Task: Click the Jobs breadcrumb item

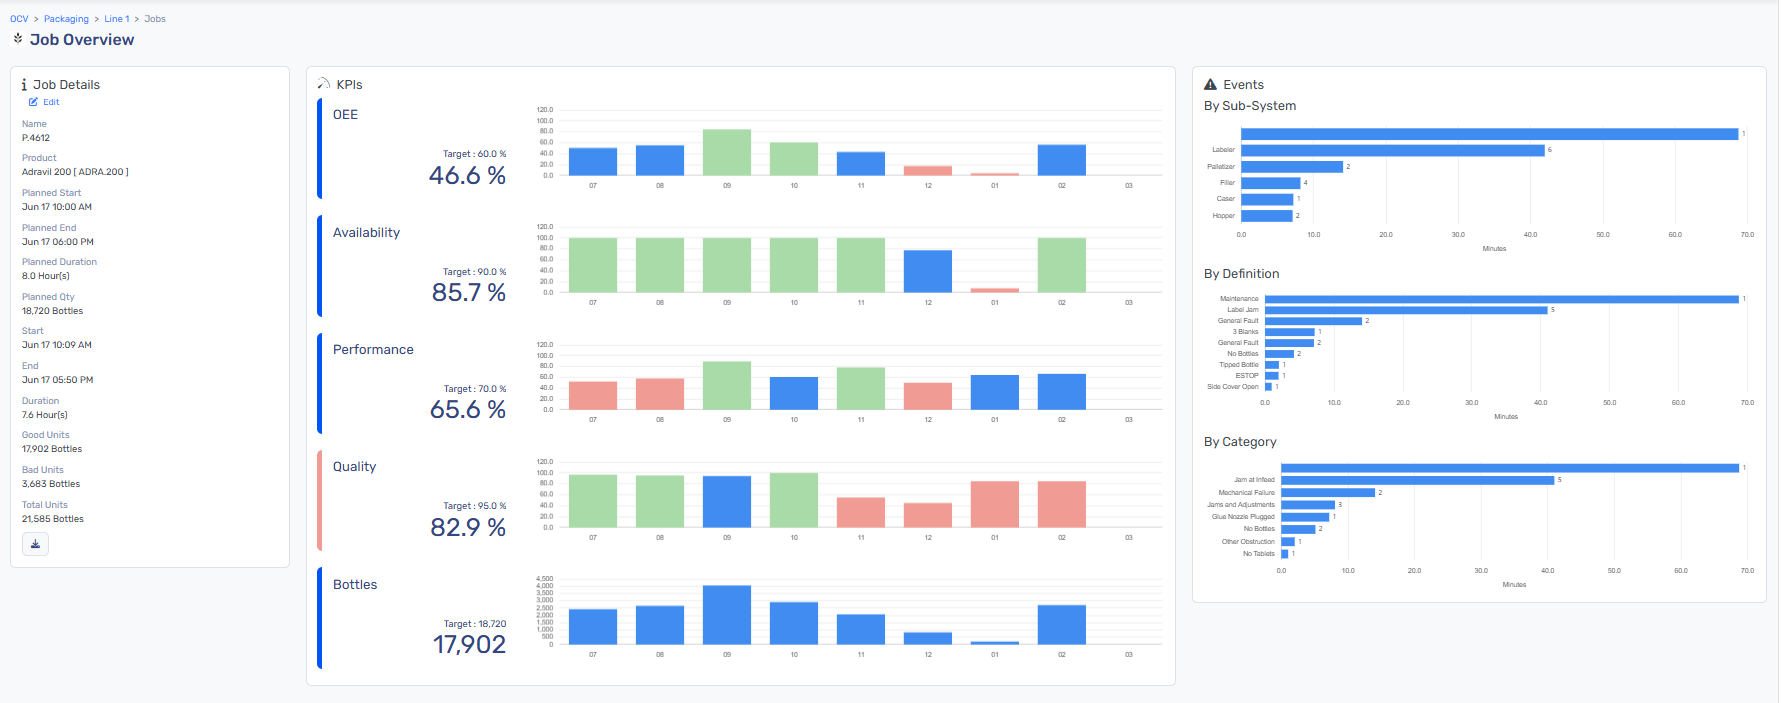Action: point(155,19)
